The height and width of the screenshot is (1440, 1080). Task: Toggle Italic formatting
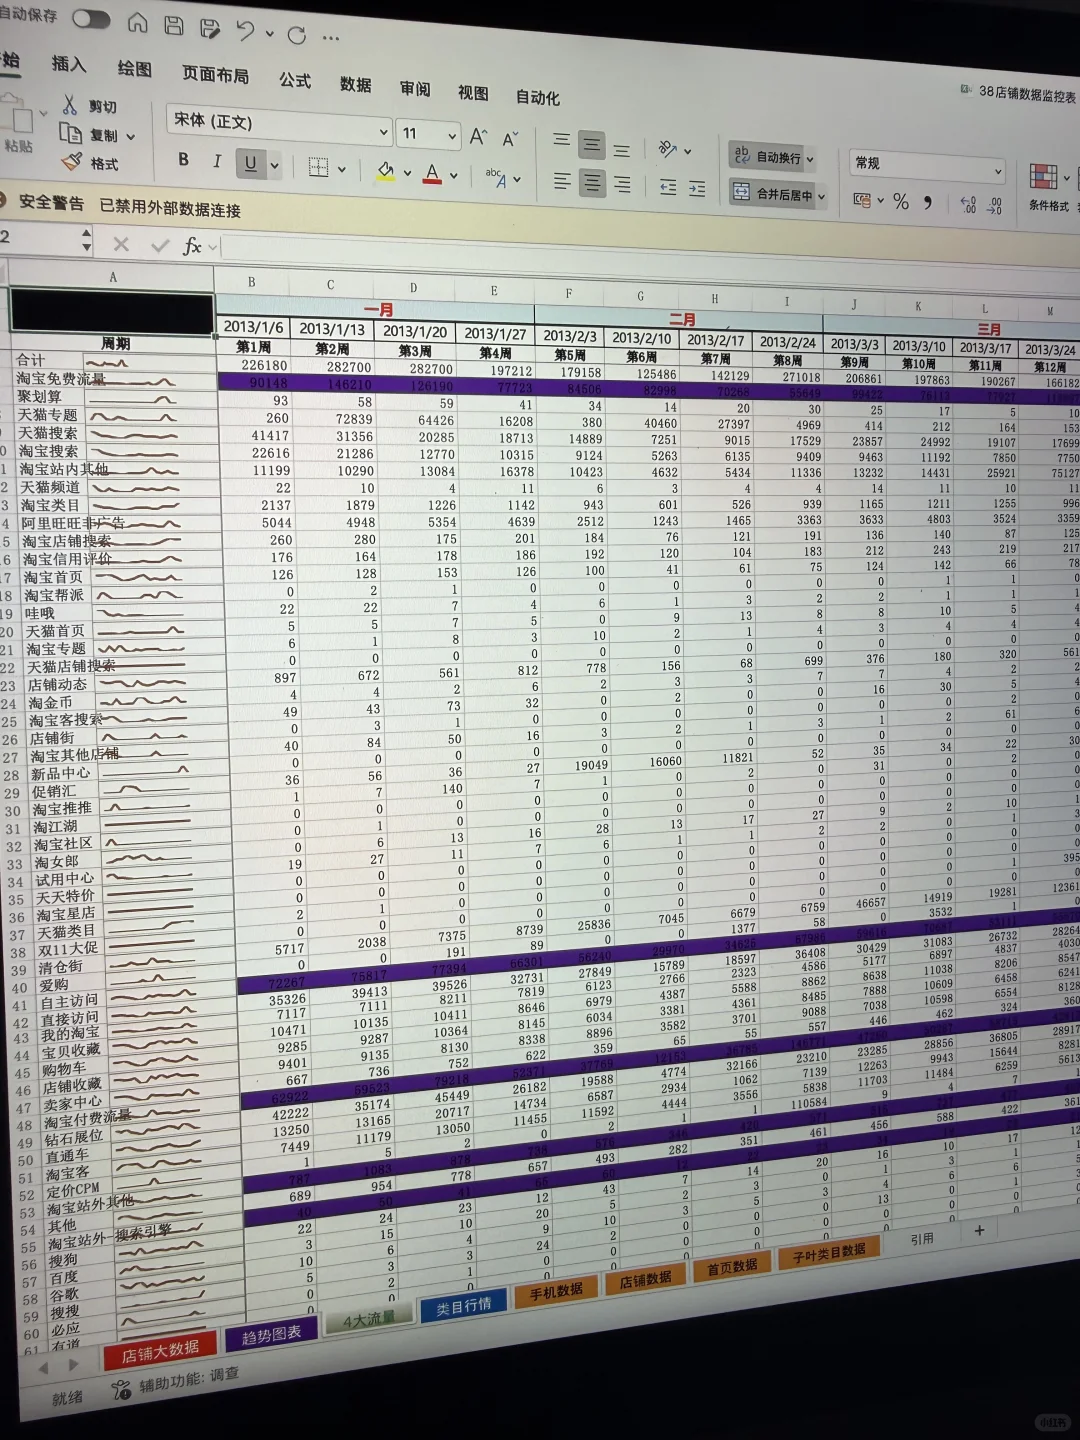217,161
